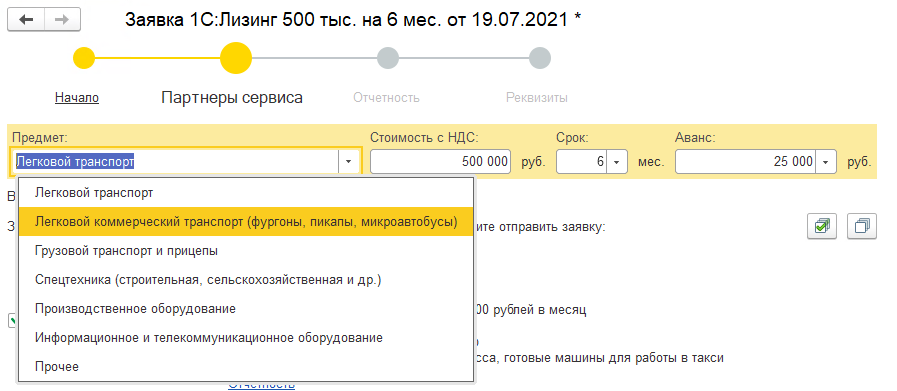Open the Отчетность step label
The height and width of the screenshot is (391, 897).
[386, 98]
